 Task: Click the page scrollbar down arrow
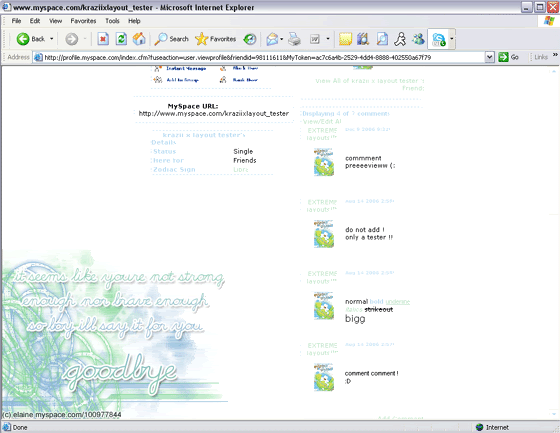pos(554,414)
